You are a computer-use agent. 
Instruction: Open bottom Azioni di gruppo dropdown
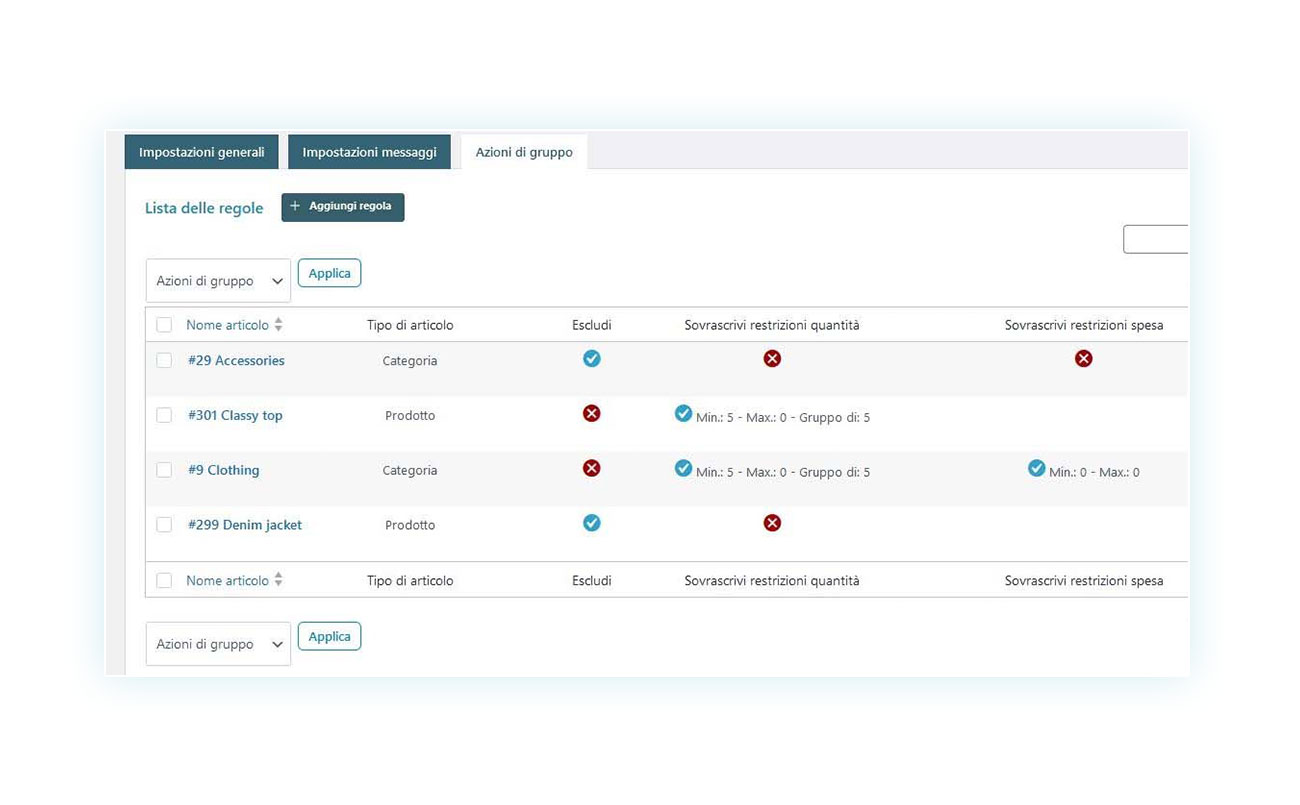[218, 644]
